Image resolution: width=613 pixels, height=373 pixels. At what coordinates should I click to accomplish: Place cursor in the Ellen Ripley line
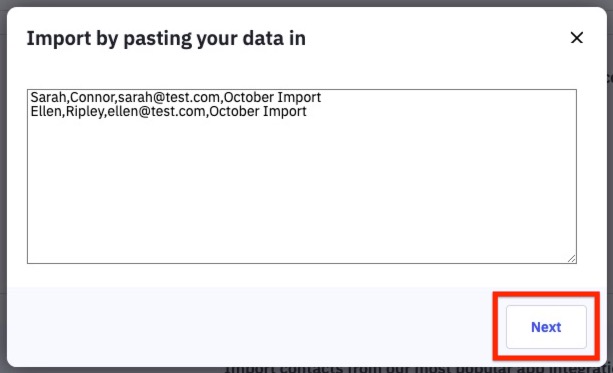[168, 111]
